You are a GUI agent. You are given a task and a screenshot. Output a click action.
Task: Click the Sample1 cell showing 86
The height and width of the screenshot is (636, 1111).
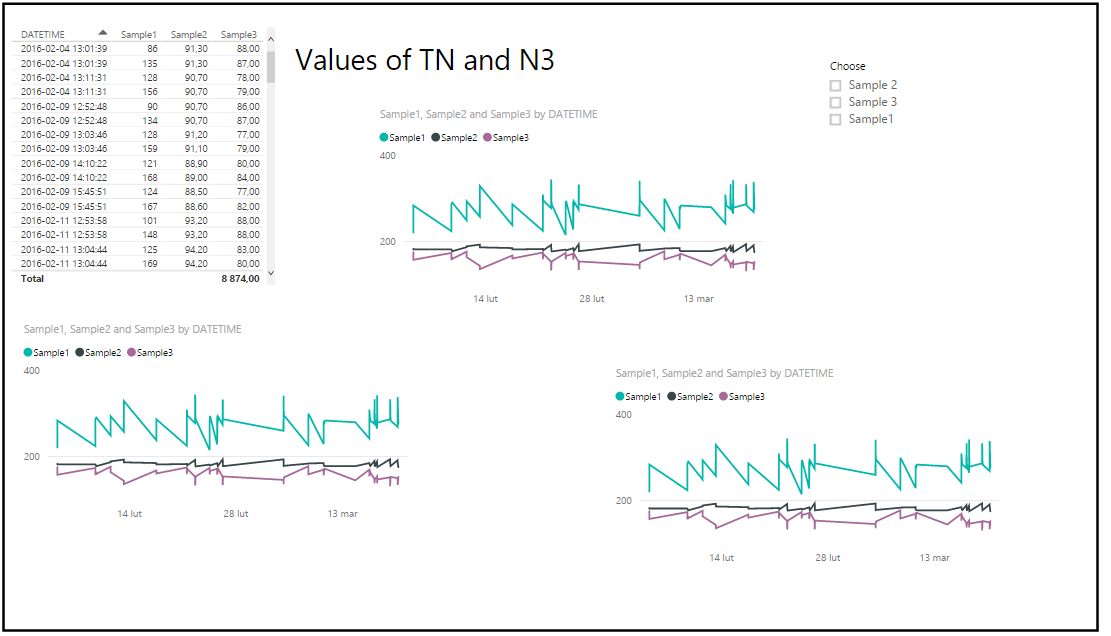152,49
